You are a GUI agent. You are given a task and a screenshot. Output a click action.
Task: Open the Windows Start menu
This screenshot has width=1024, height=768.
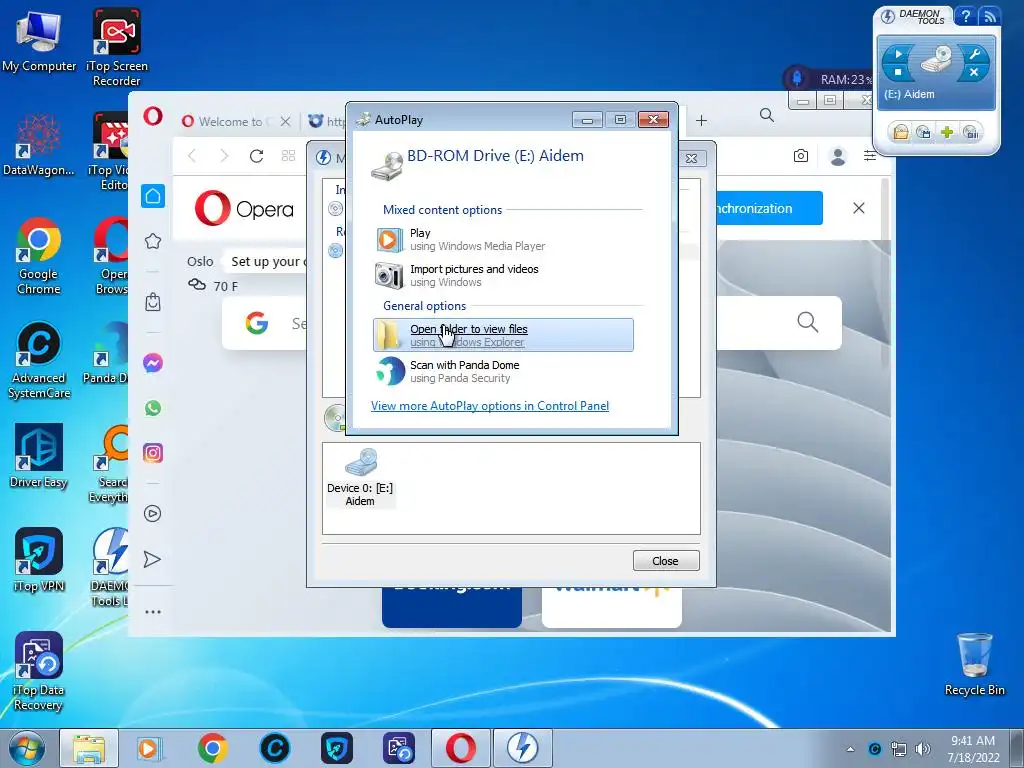(27, 748)
